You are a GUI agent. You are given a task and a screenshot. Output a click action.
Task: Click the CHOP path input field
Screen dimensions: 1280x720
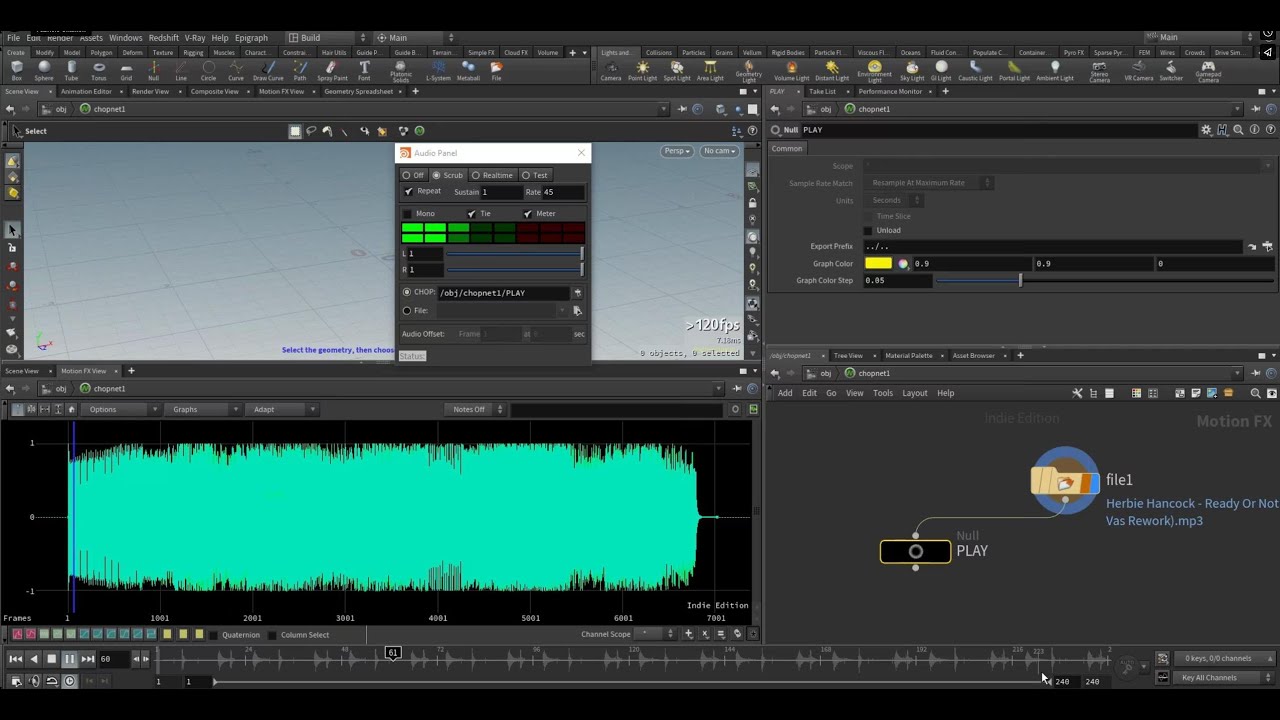[504, 293]
